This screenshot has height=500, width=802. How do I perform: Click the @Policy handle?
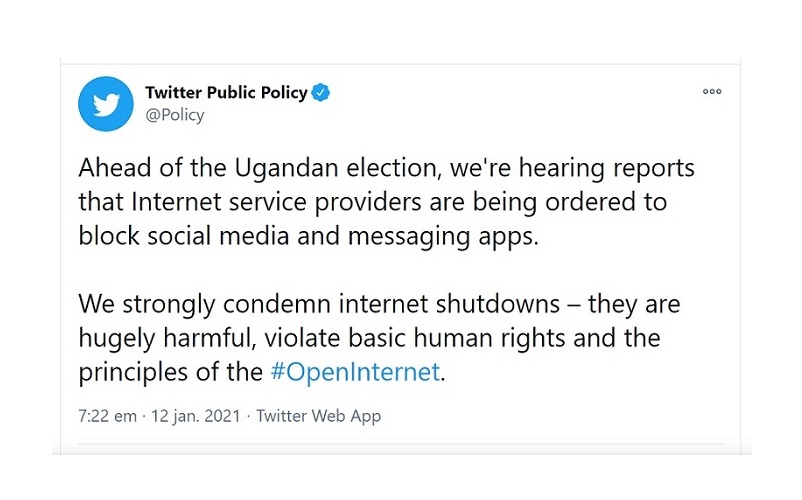(x=175, y=115)
